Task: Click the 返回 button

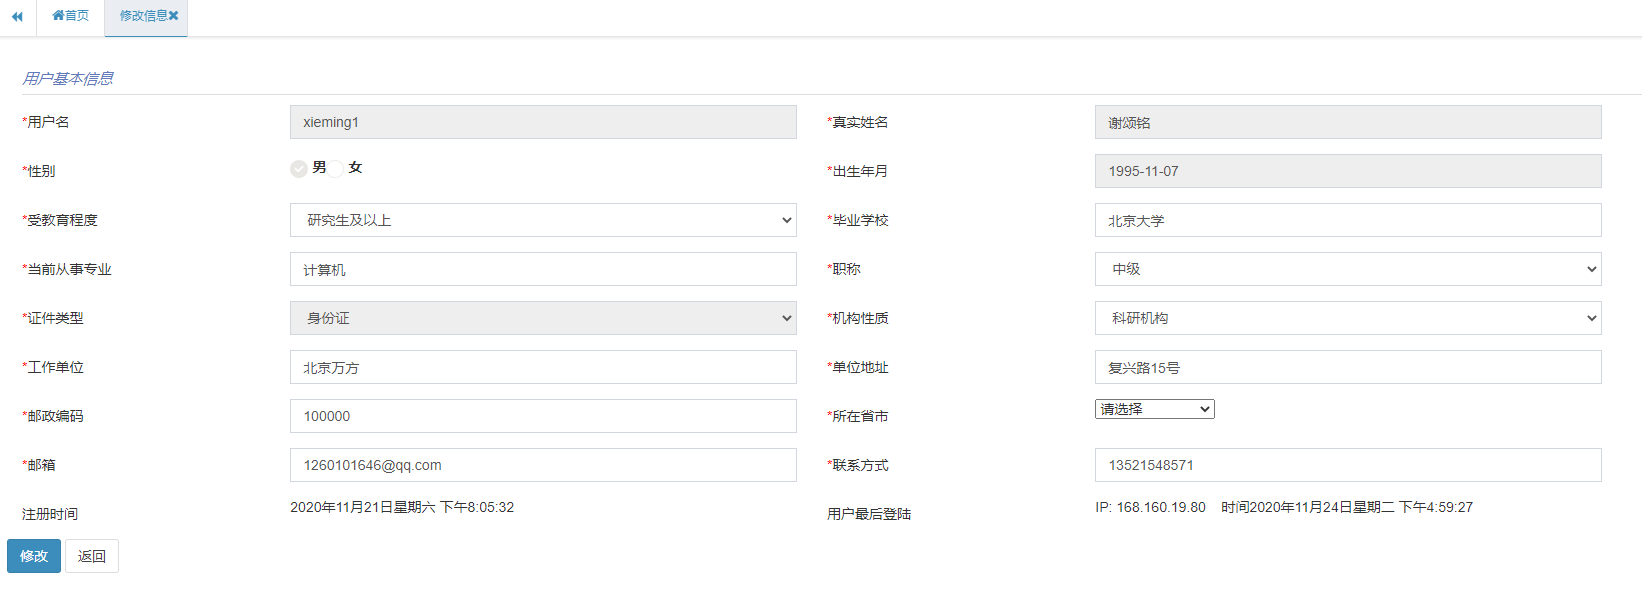Action: pyautogui.click(x=92, y=556)
